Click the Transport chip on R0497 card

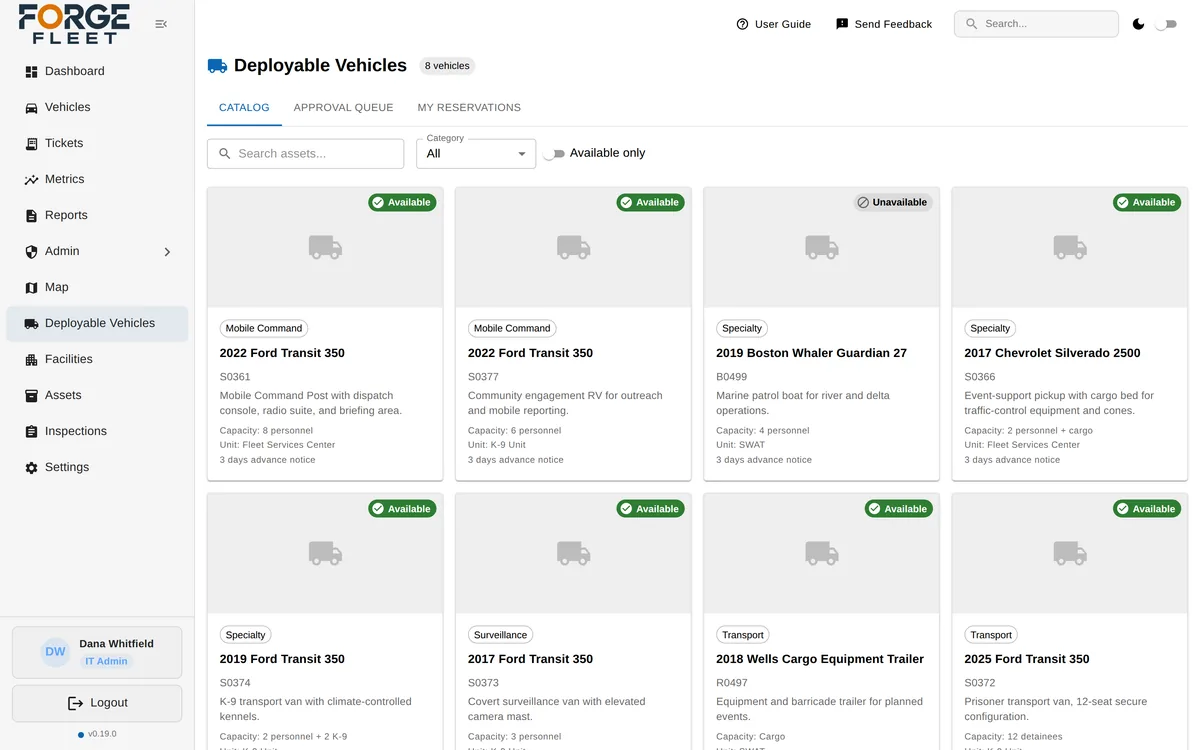(743, 635)
